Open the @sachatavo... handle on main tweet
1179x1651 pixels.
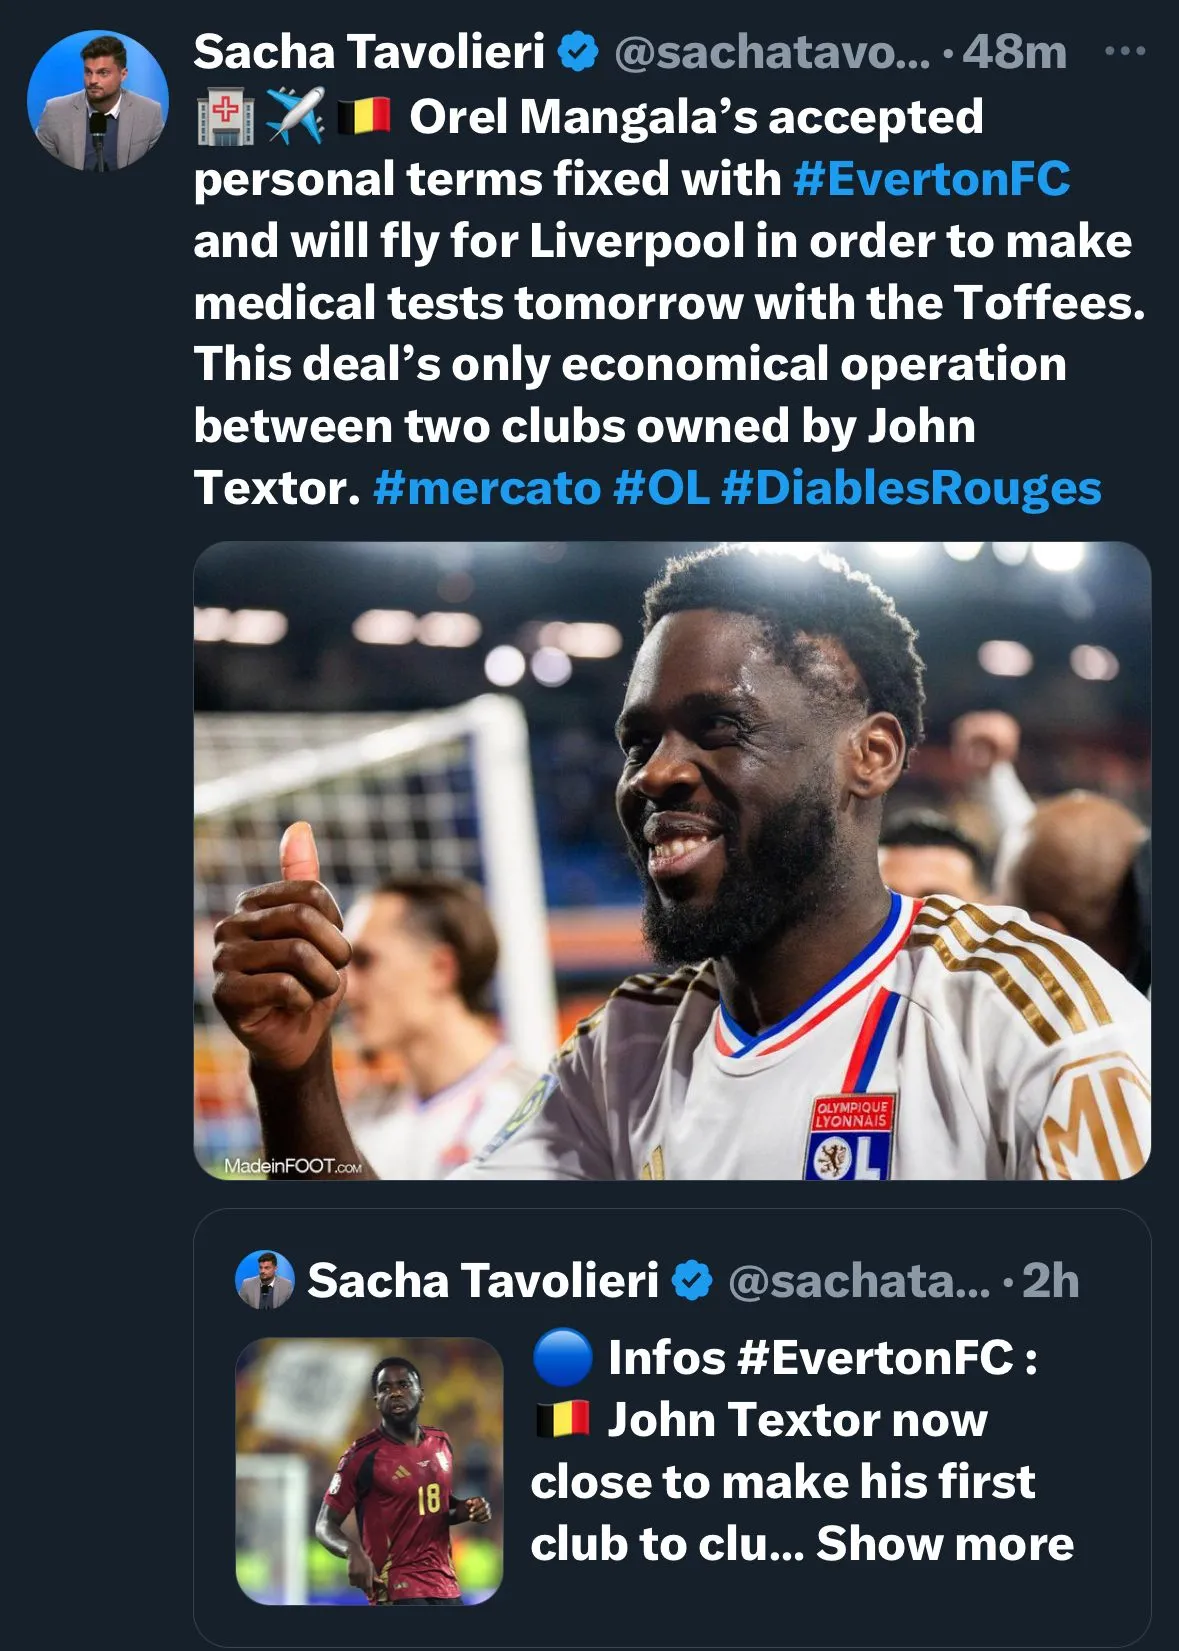[x=771, y=52]
